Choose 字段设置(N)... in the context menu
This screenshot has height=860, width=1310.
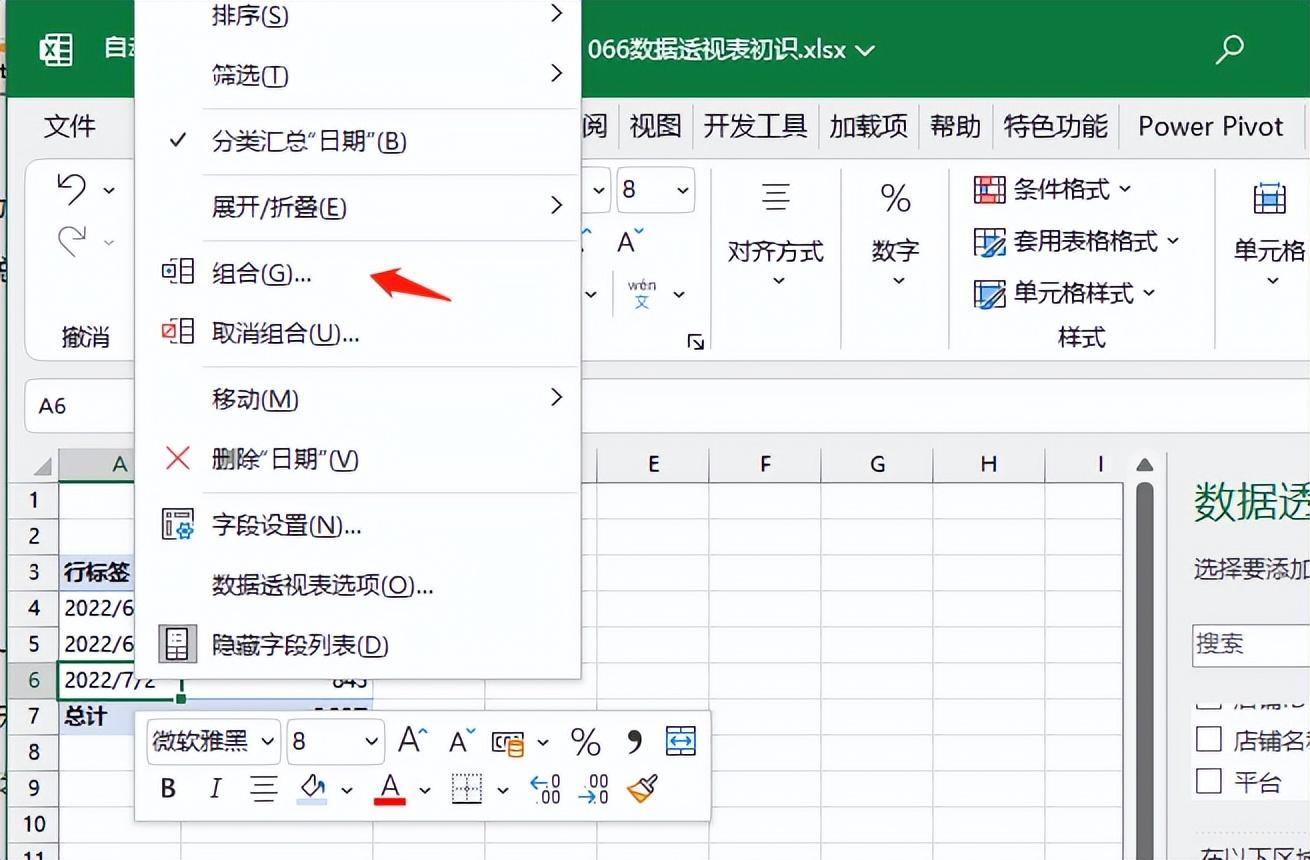pos(286,525)
